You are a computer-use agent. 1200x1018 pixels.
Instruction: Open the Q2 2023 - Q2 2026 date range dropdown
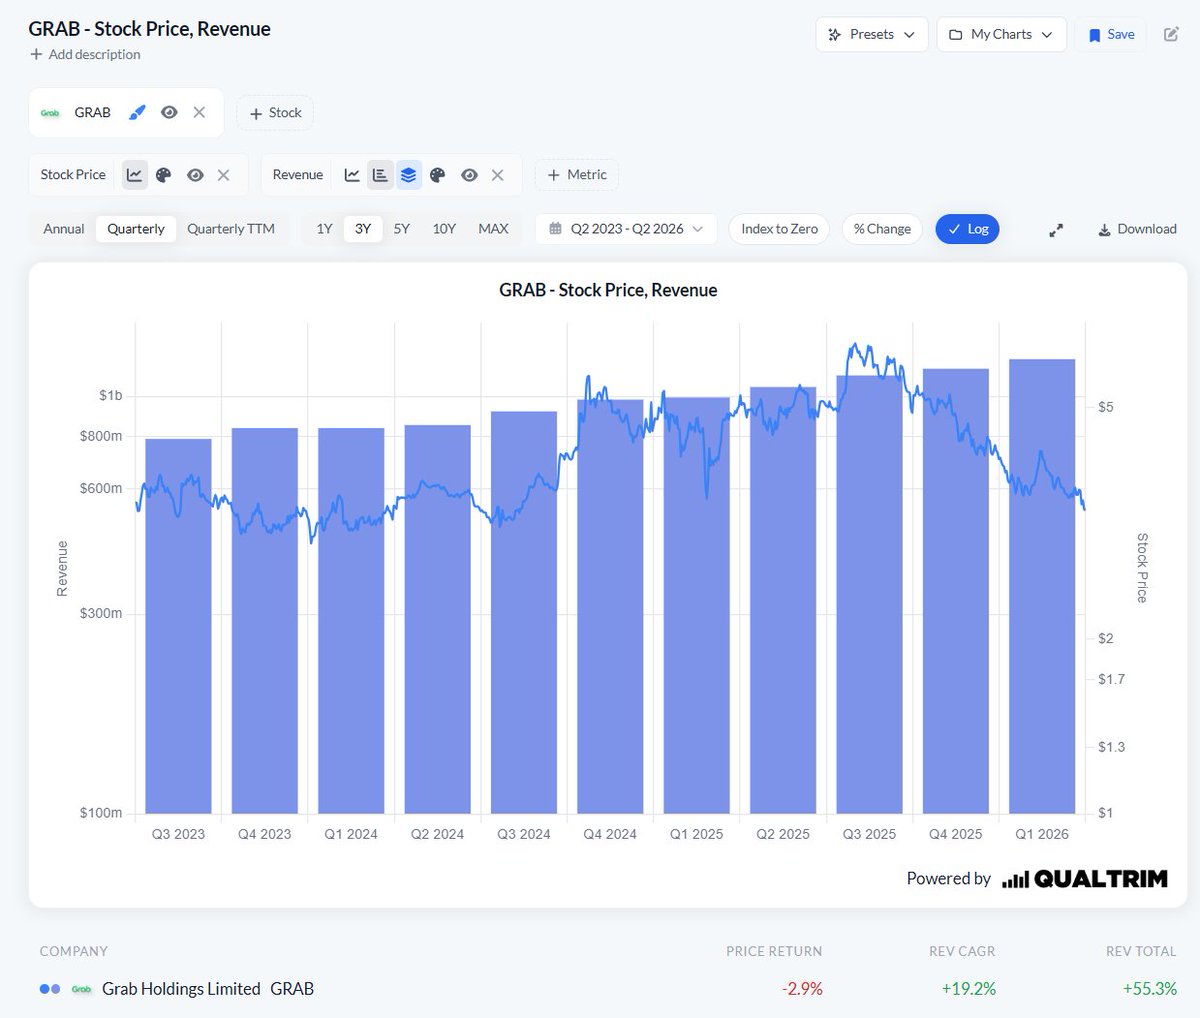(x=626, y=229)
